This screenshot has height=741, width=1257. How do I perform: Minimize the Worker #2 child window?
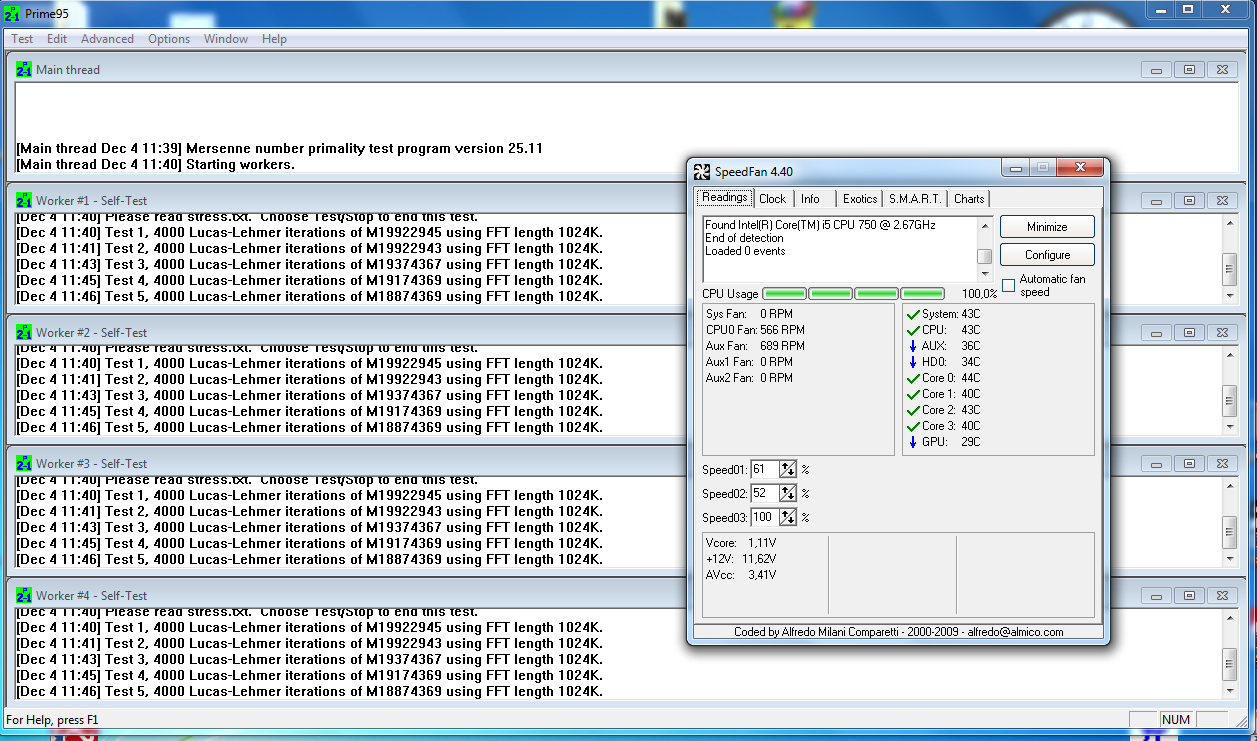click(x=1157, y=333)
